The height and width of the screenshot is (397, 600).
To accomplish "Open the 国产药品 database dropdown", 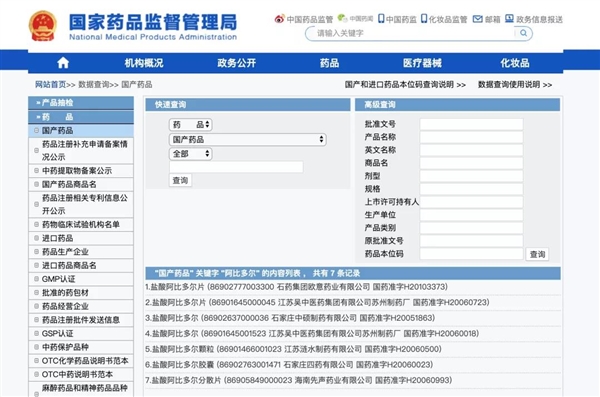I will 248,139.
